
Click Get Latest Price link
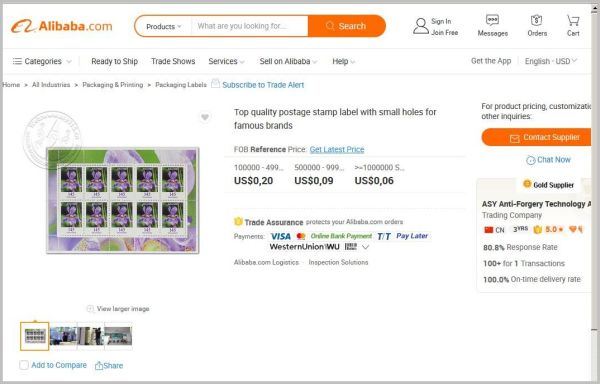click(x=337, y=150)
